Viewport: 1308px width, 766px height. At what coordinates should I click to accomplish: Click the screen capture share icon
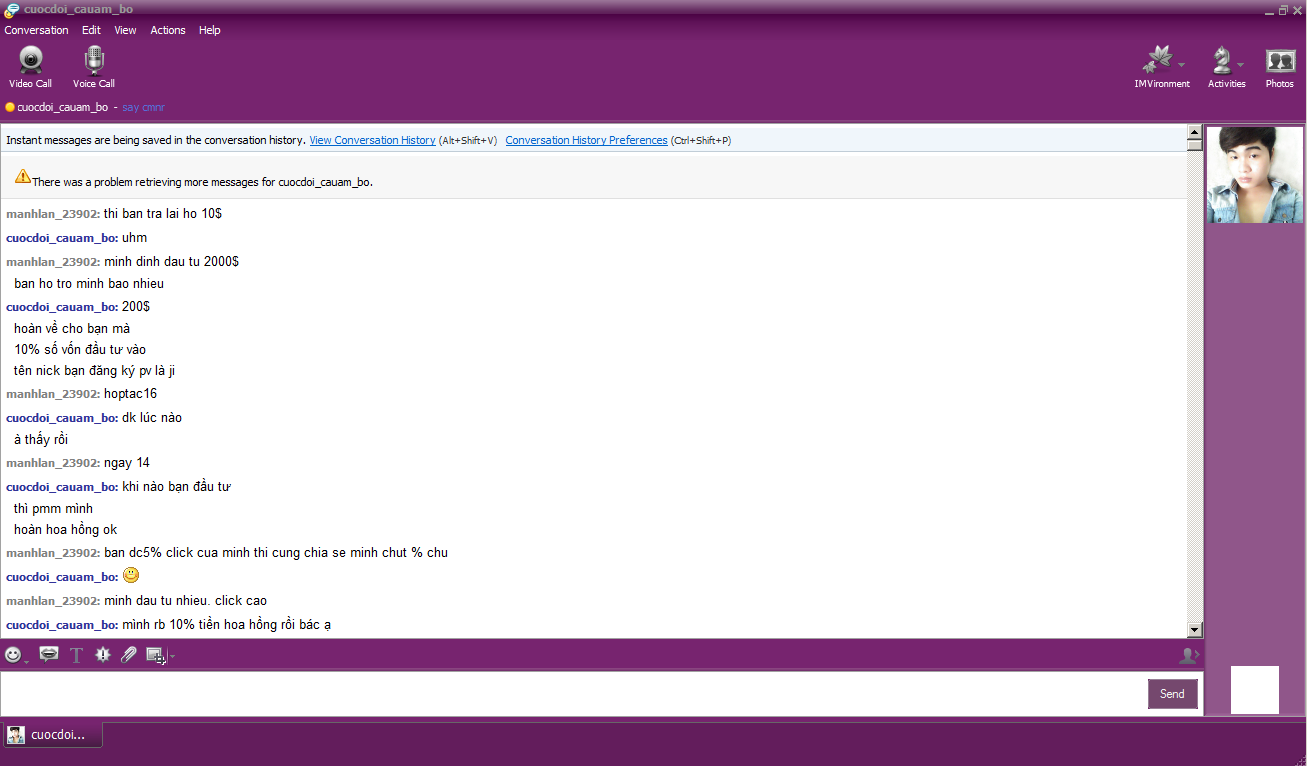155,655
